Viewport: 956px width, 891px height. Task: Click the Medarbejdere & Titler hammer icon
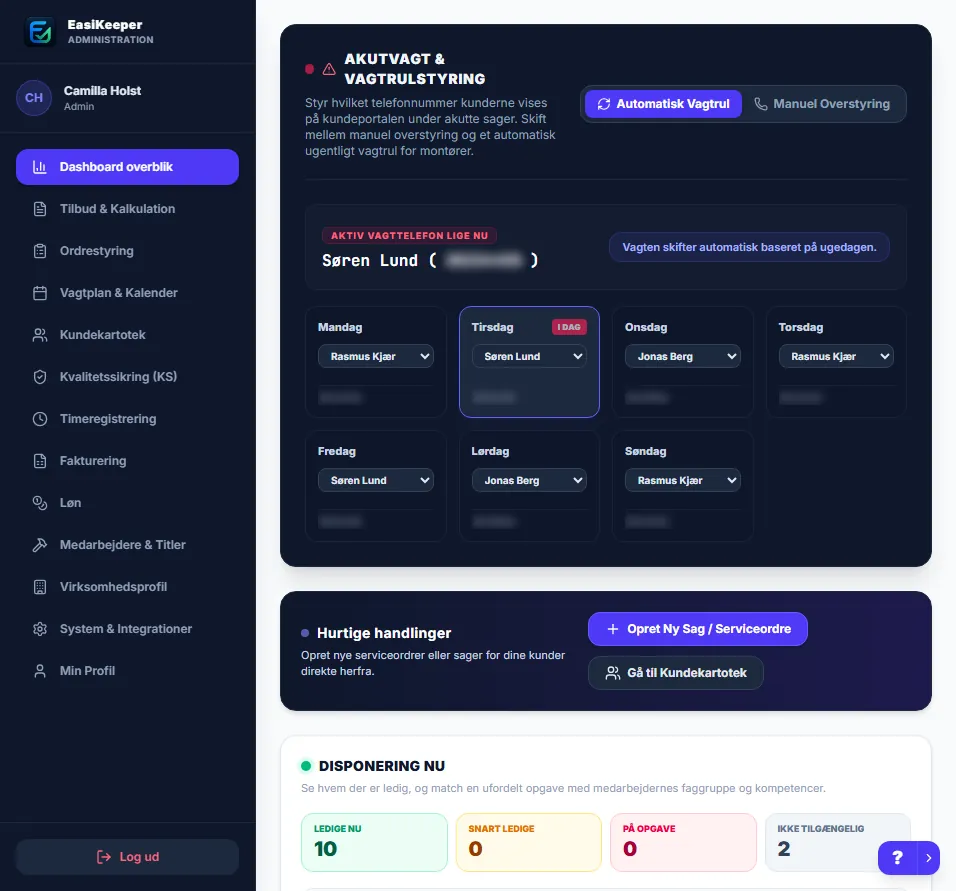(x=40, y=545)
